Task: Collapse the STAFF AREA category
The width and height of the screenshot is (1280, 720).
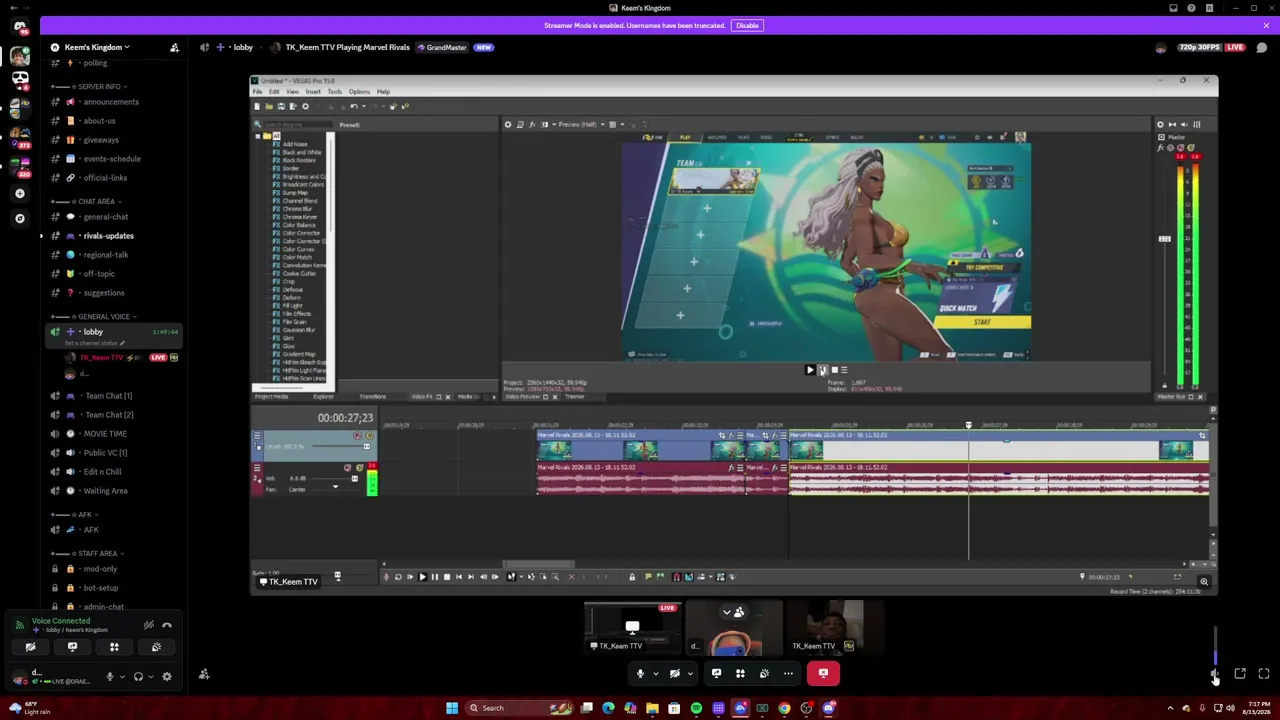Action: tap(88, 554)
